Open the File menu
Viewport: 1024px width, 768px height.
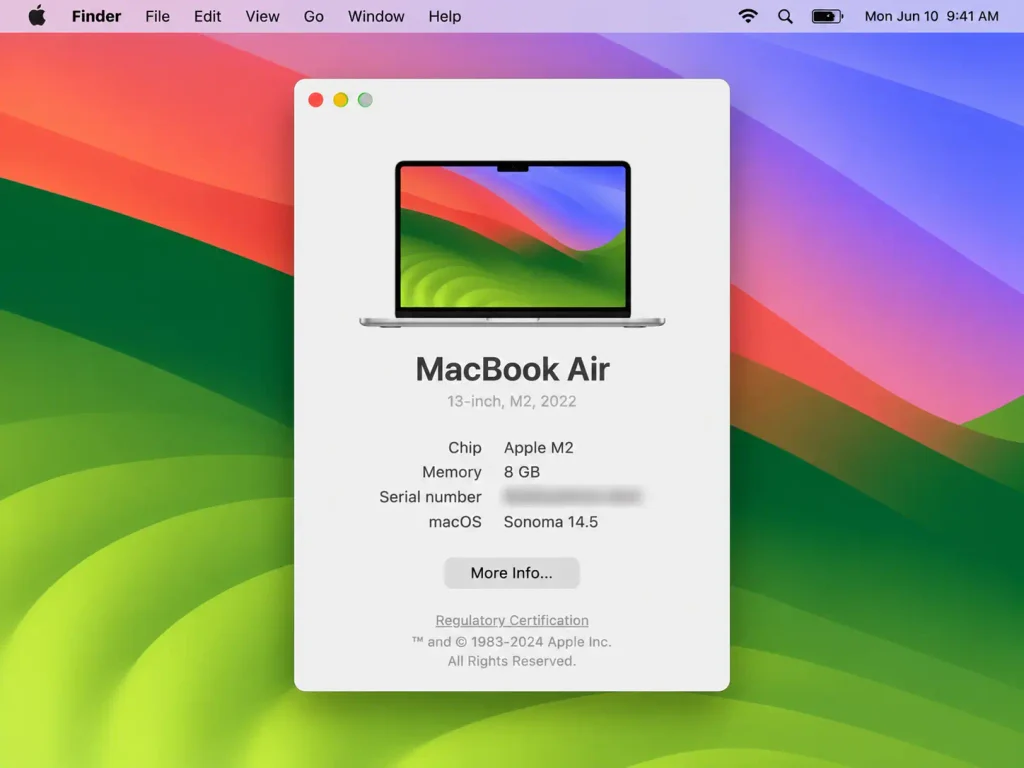157,16
